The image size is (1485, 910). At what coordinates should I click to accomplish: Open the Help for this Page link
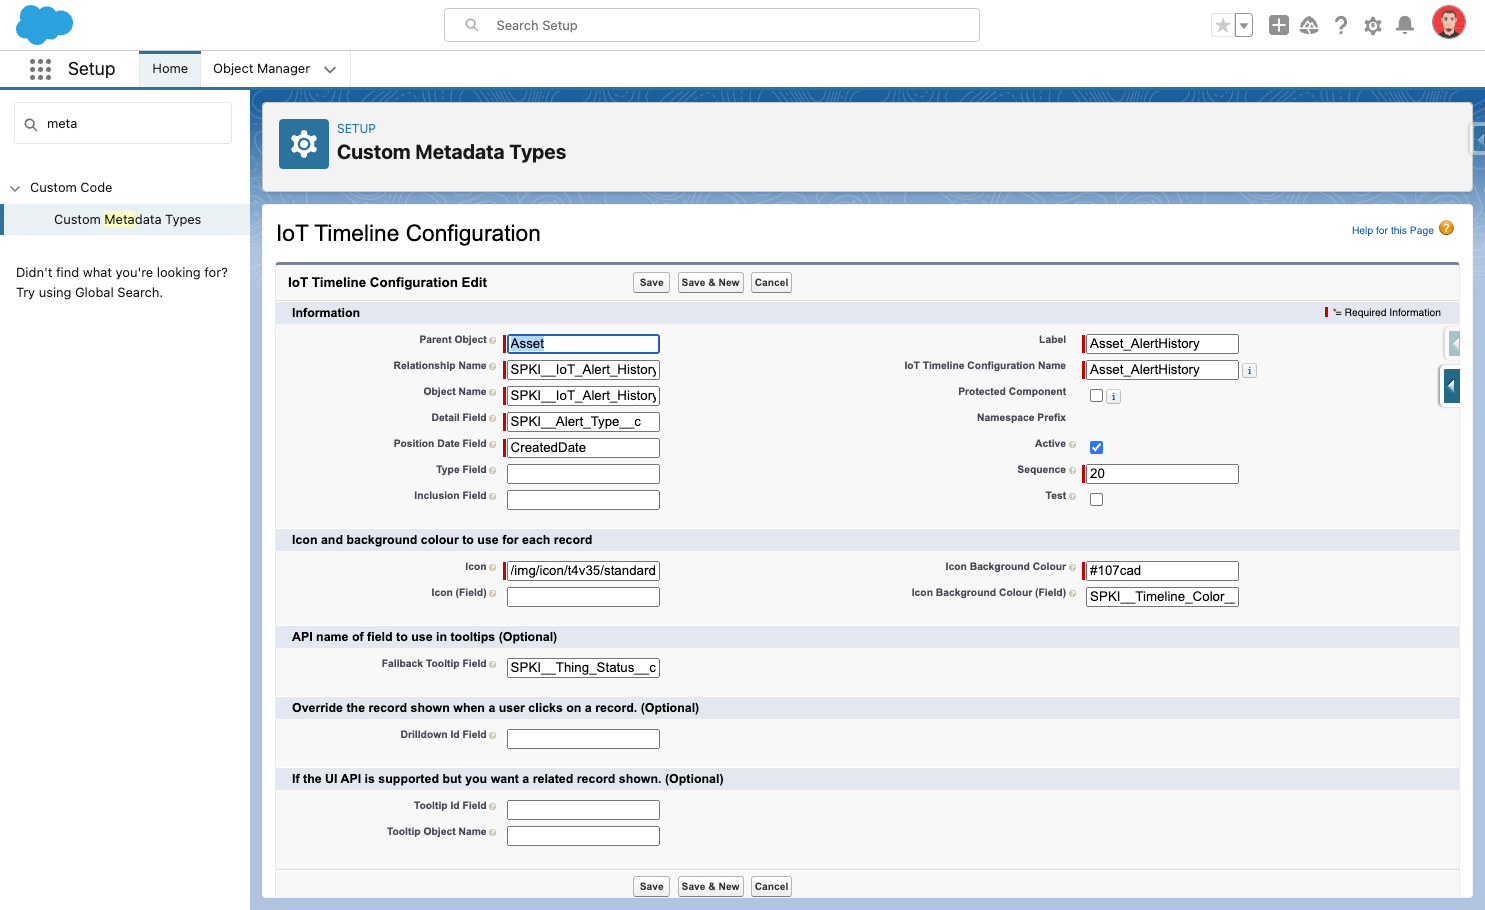coord(1392,231)
